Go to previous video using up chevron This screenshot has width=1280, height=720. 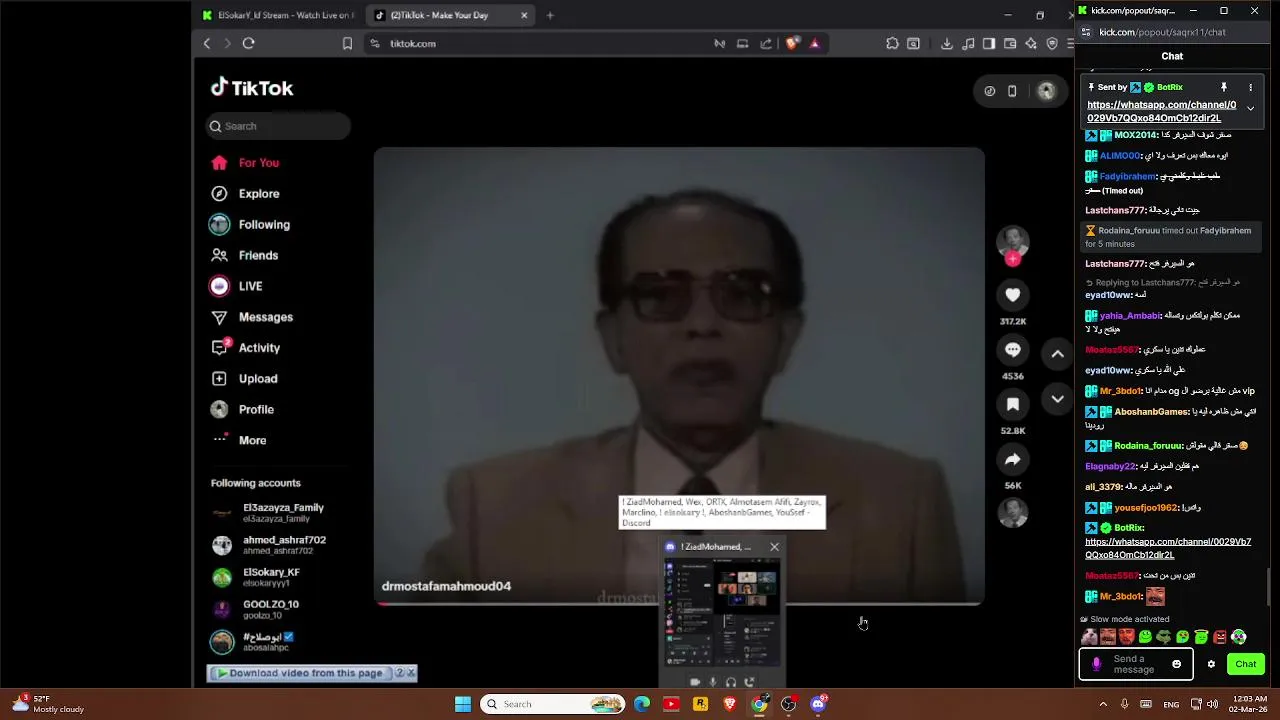pyautogui.click(x=1057, y=354)
